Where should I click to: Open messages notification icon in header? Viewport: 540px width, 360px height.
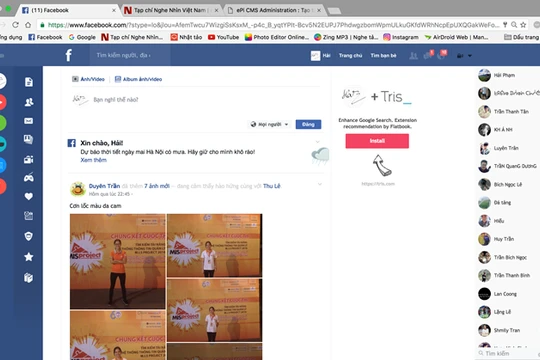(428, 55)
